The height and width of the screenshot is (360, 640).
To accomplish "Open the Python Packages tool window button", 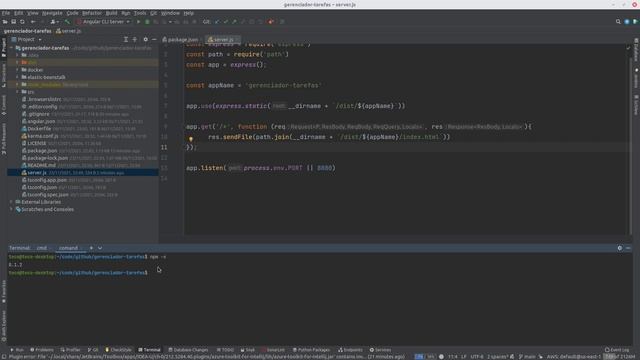I will coord(311,350).
